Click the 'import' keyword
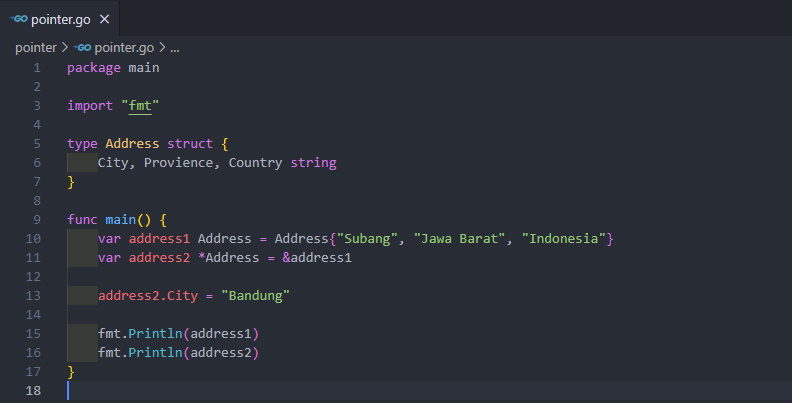Image resolution: width=792 pixels, height=403 pixels. coord(90,106)
